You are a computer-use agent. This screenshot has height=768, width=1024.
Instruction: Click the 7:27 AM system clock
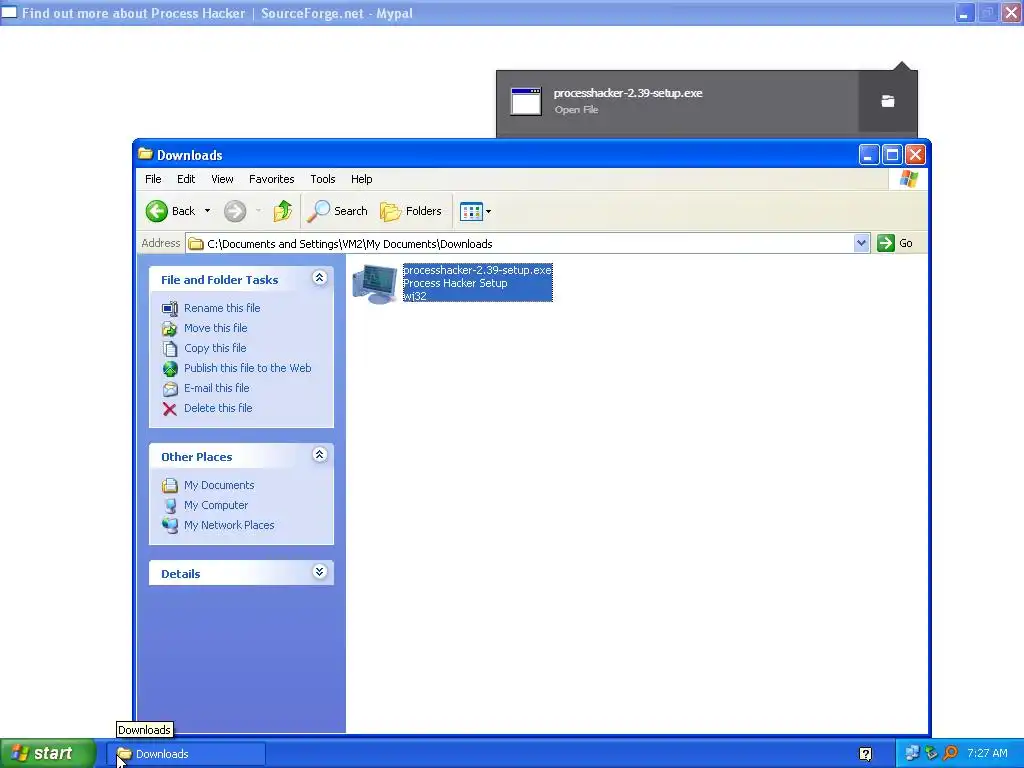987,754
